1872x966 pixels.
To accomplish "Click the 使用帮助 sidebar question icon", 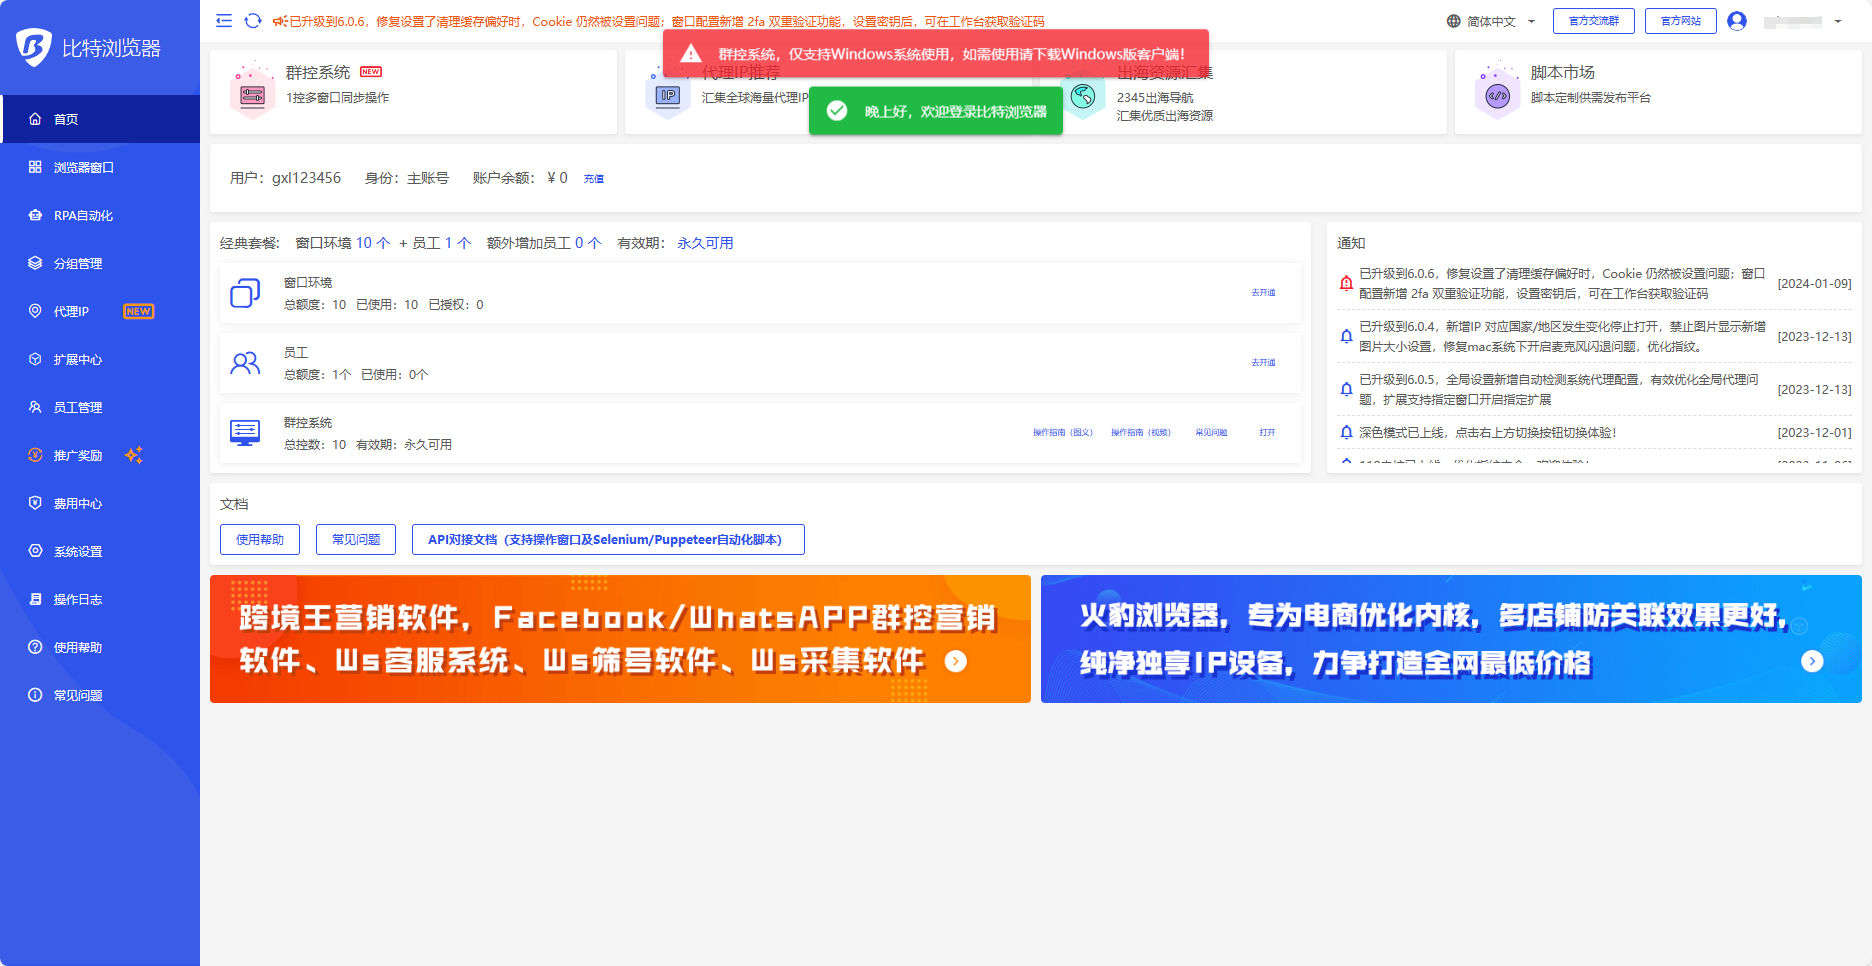I will [x=35, y=647].
